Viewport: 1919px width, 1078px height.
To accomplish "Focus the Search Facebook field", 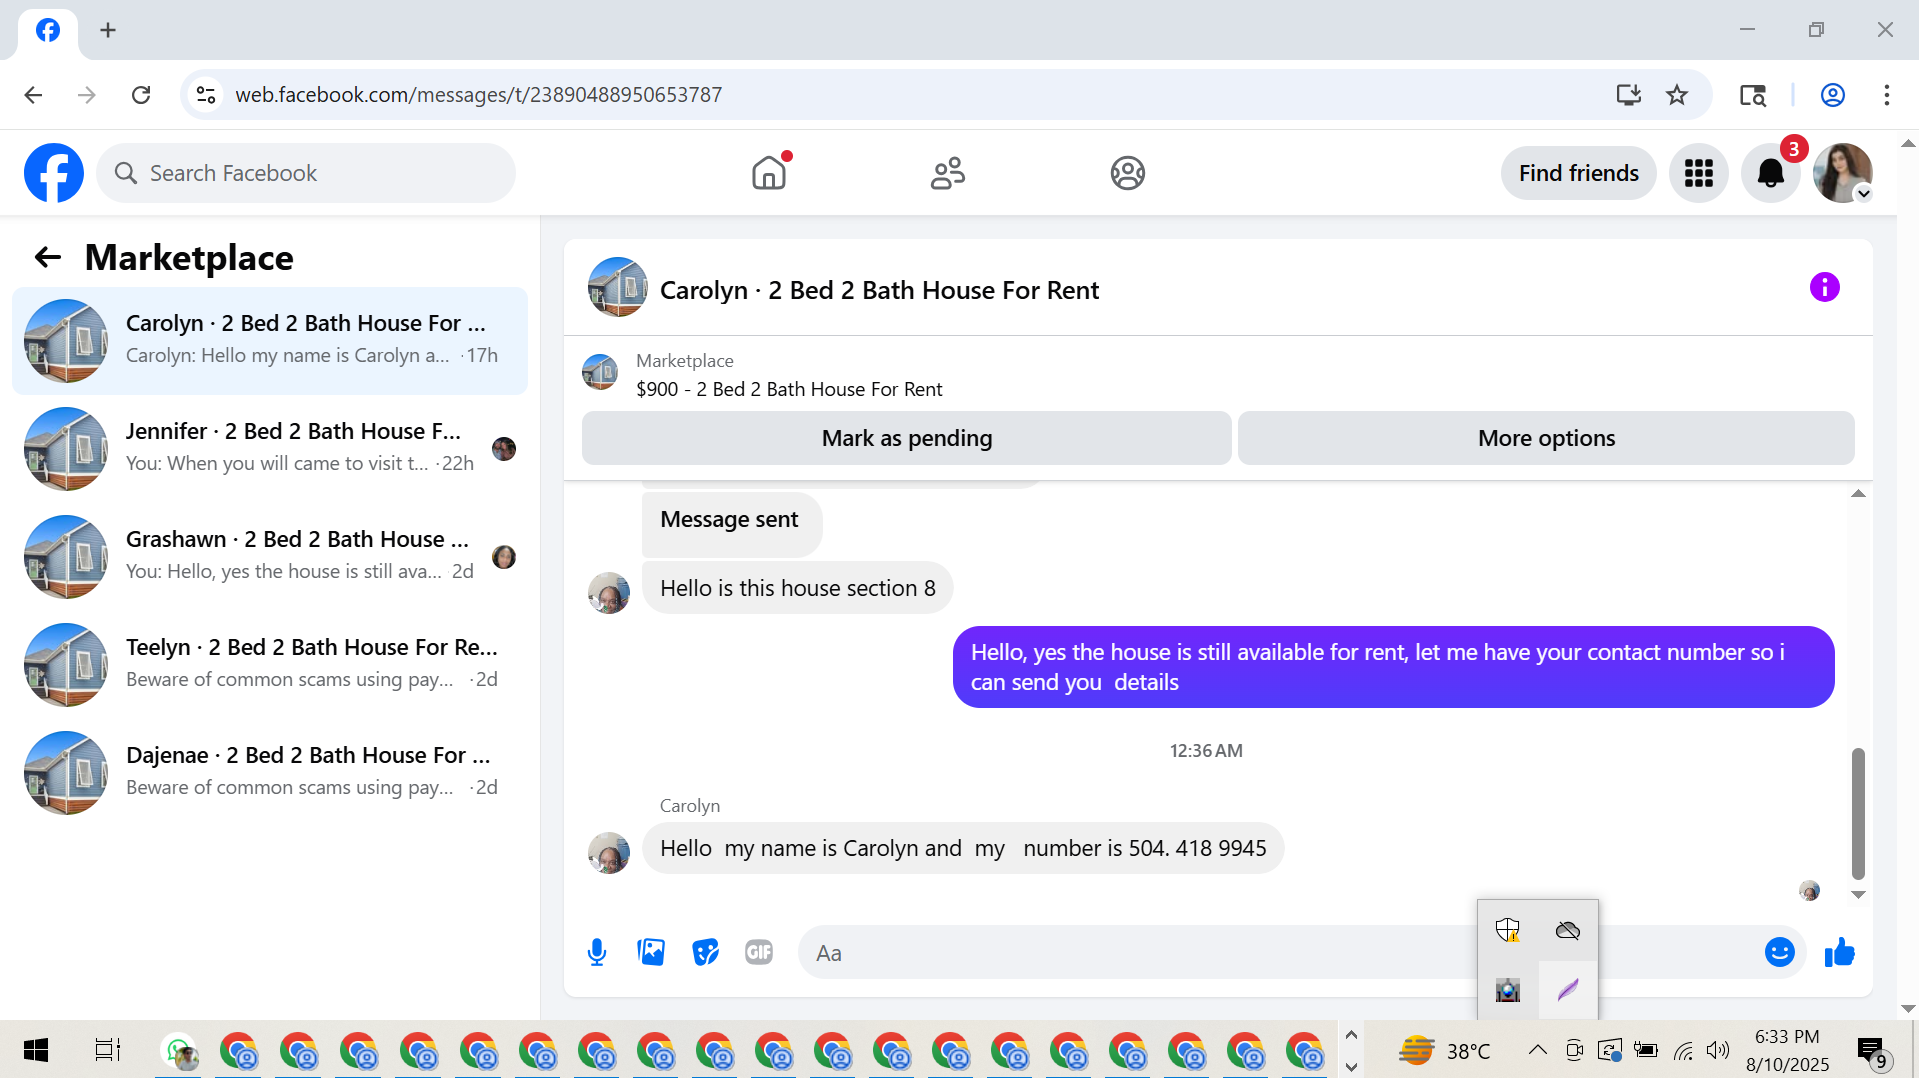I will (x=306, y=173).
